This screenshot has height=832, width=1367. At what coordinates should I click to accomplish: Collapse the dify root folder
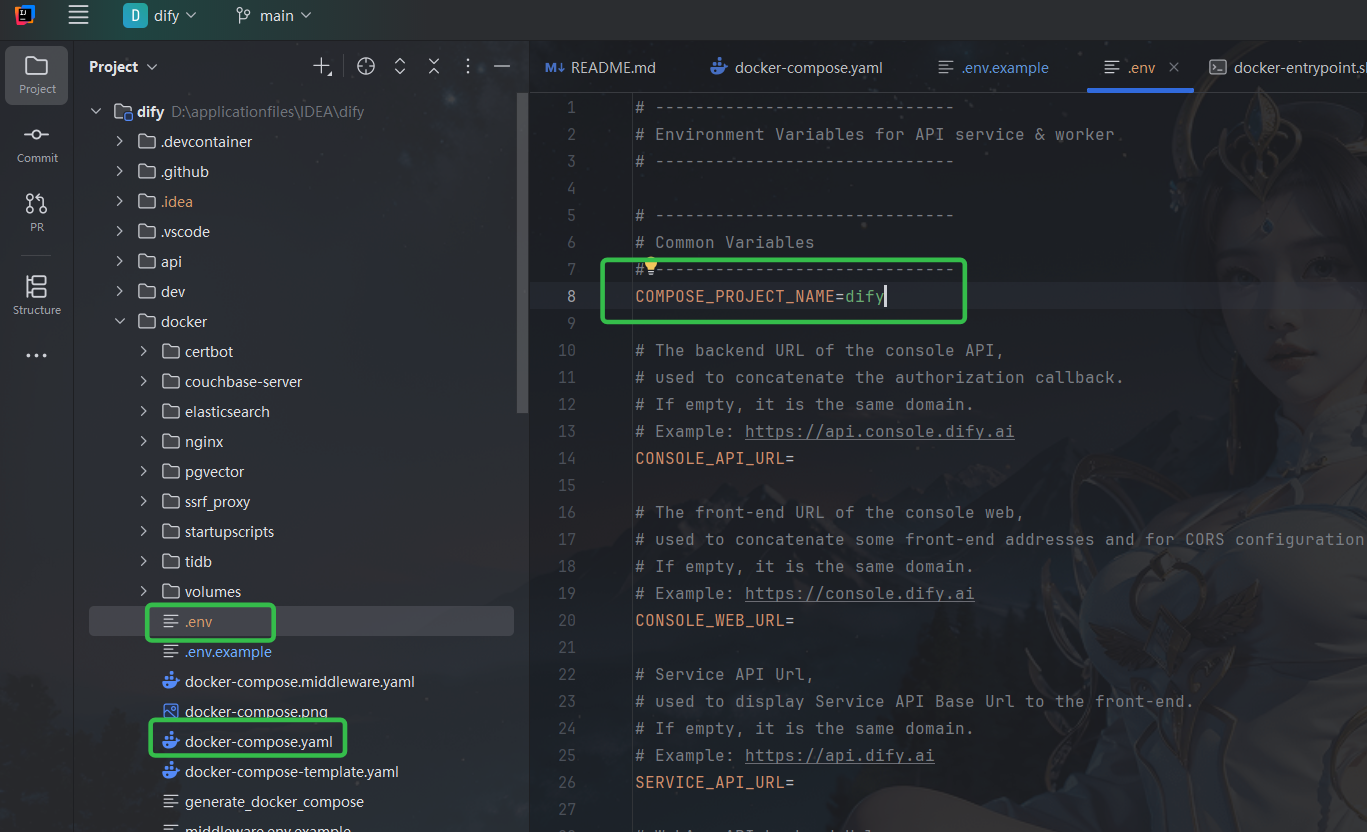tap(96, 112)
